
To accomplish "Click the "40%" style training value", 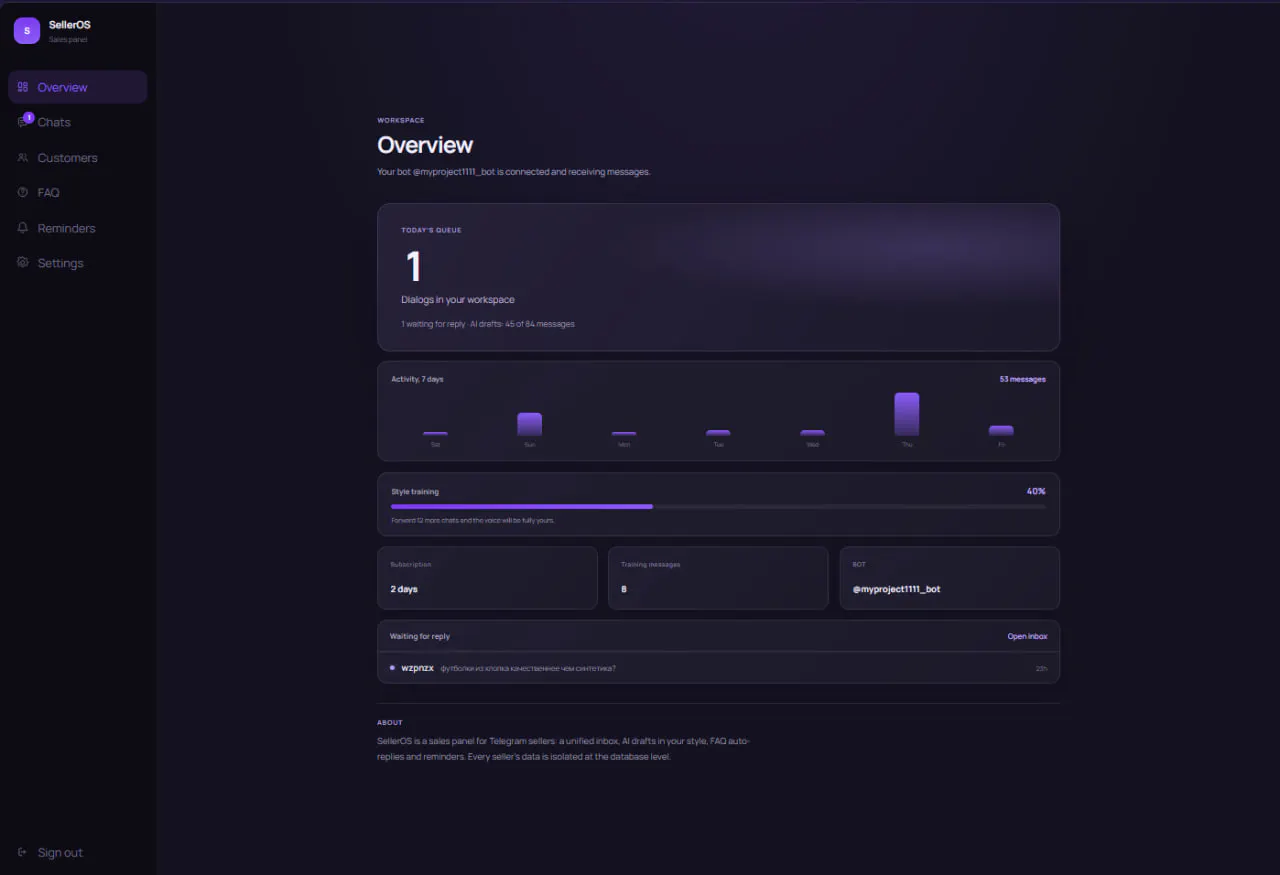I will tap(1036, 491).
